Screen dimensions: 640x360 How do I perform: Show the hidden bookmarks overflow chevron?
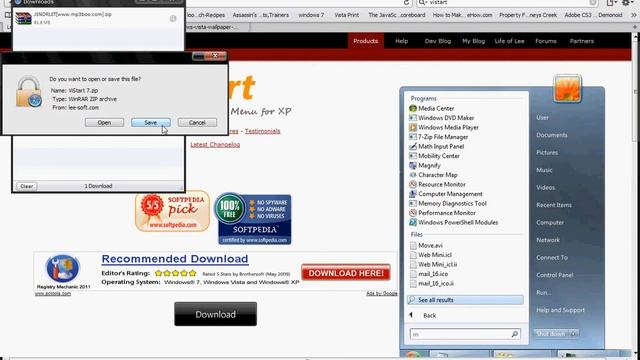(x=633, y=15)
